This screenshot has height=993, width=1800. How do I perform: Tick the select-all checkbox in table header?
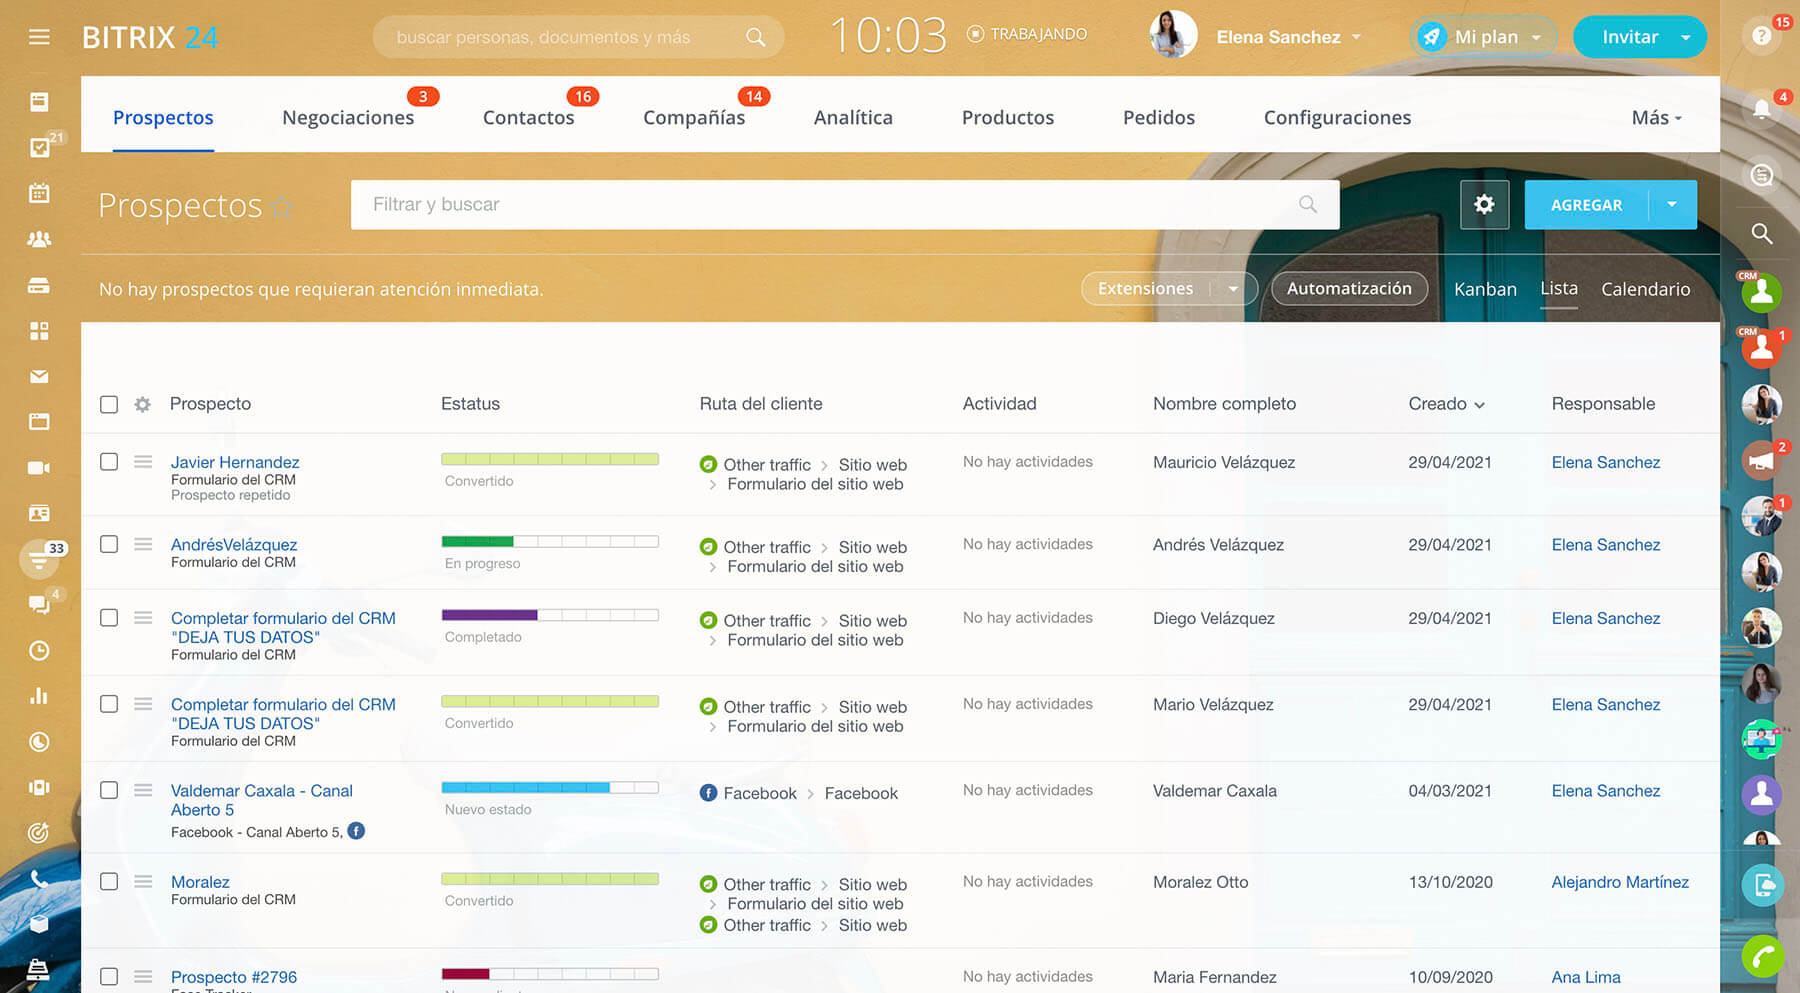[109, 404]
